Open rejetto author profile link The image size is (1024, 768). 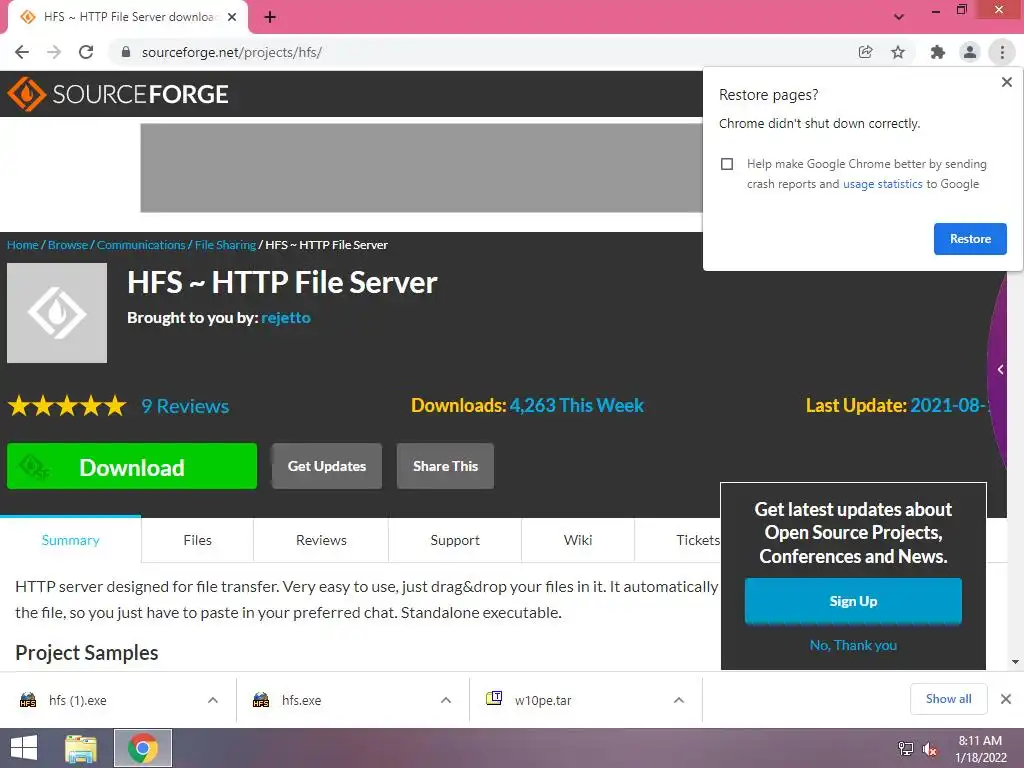285,318
